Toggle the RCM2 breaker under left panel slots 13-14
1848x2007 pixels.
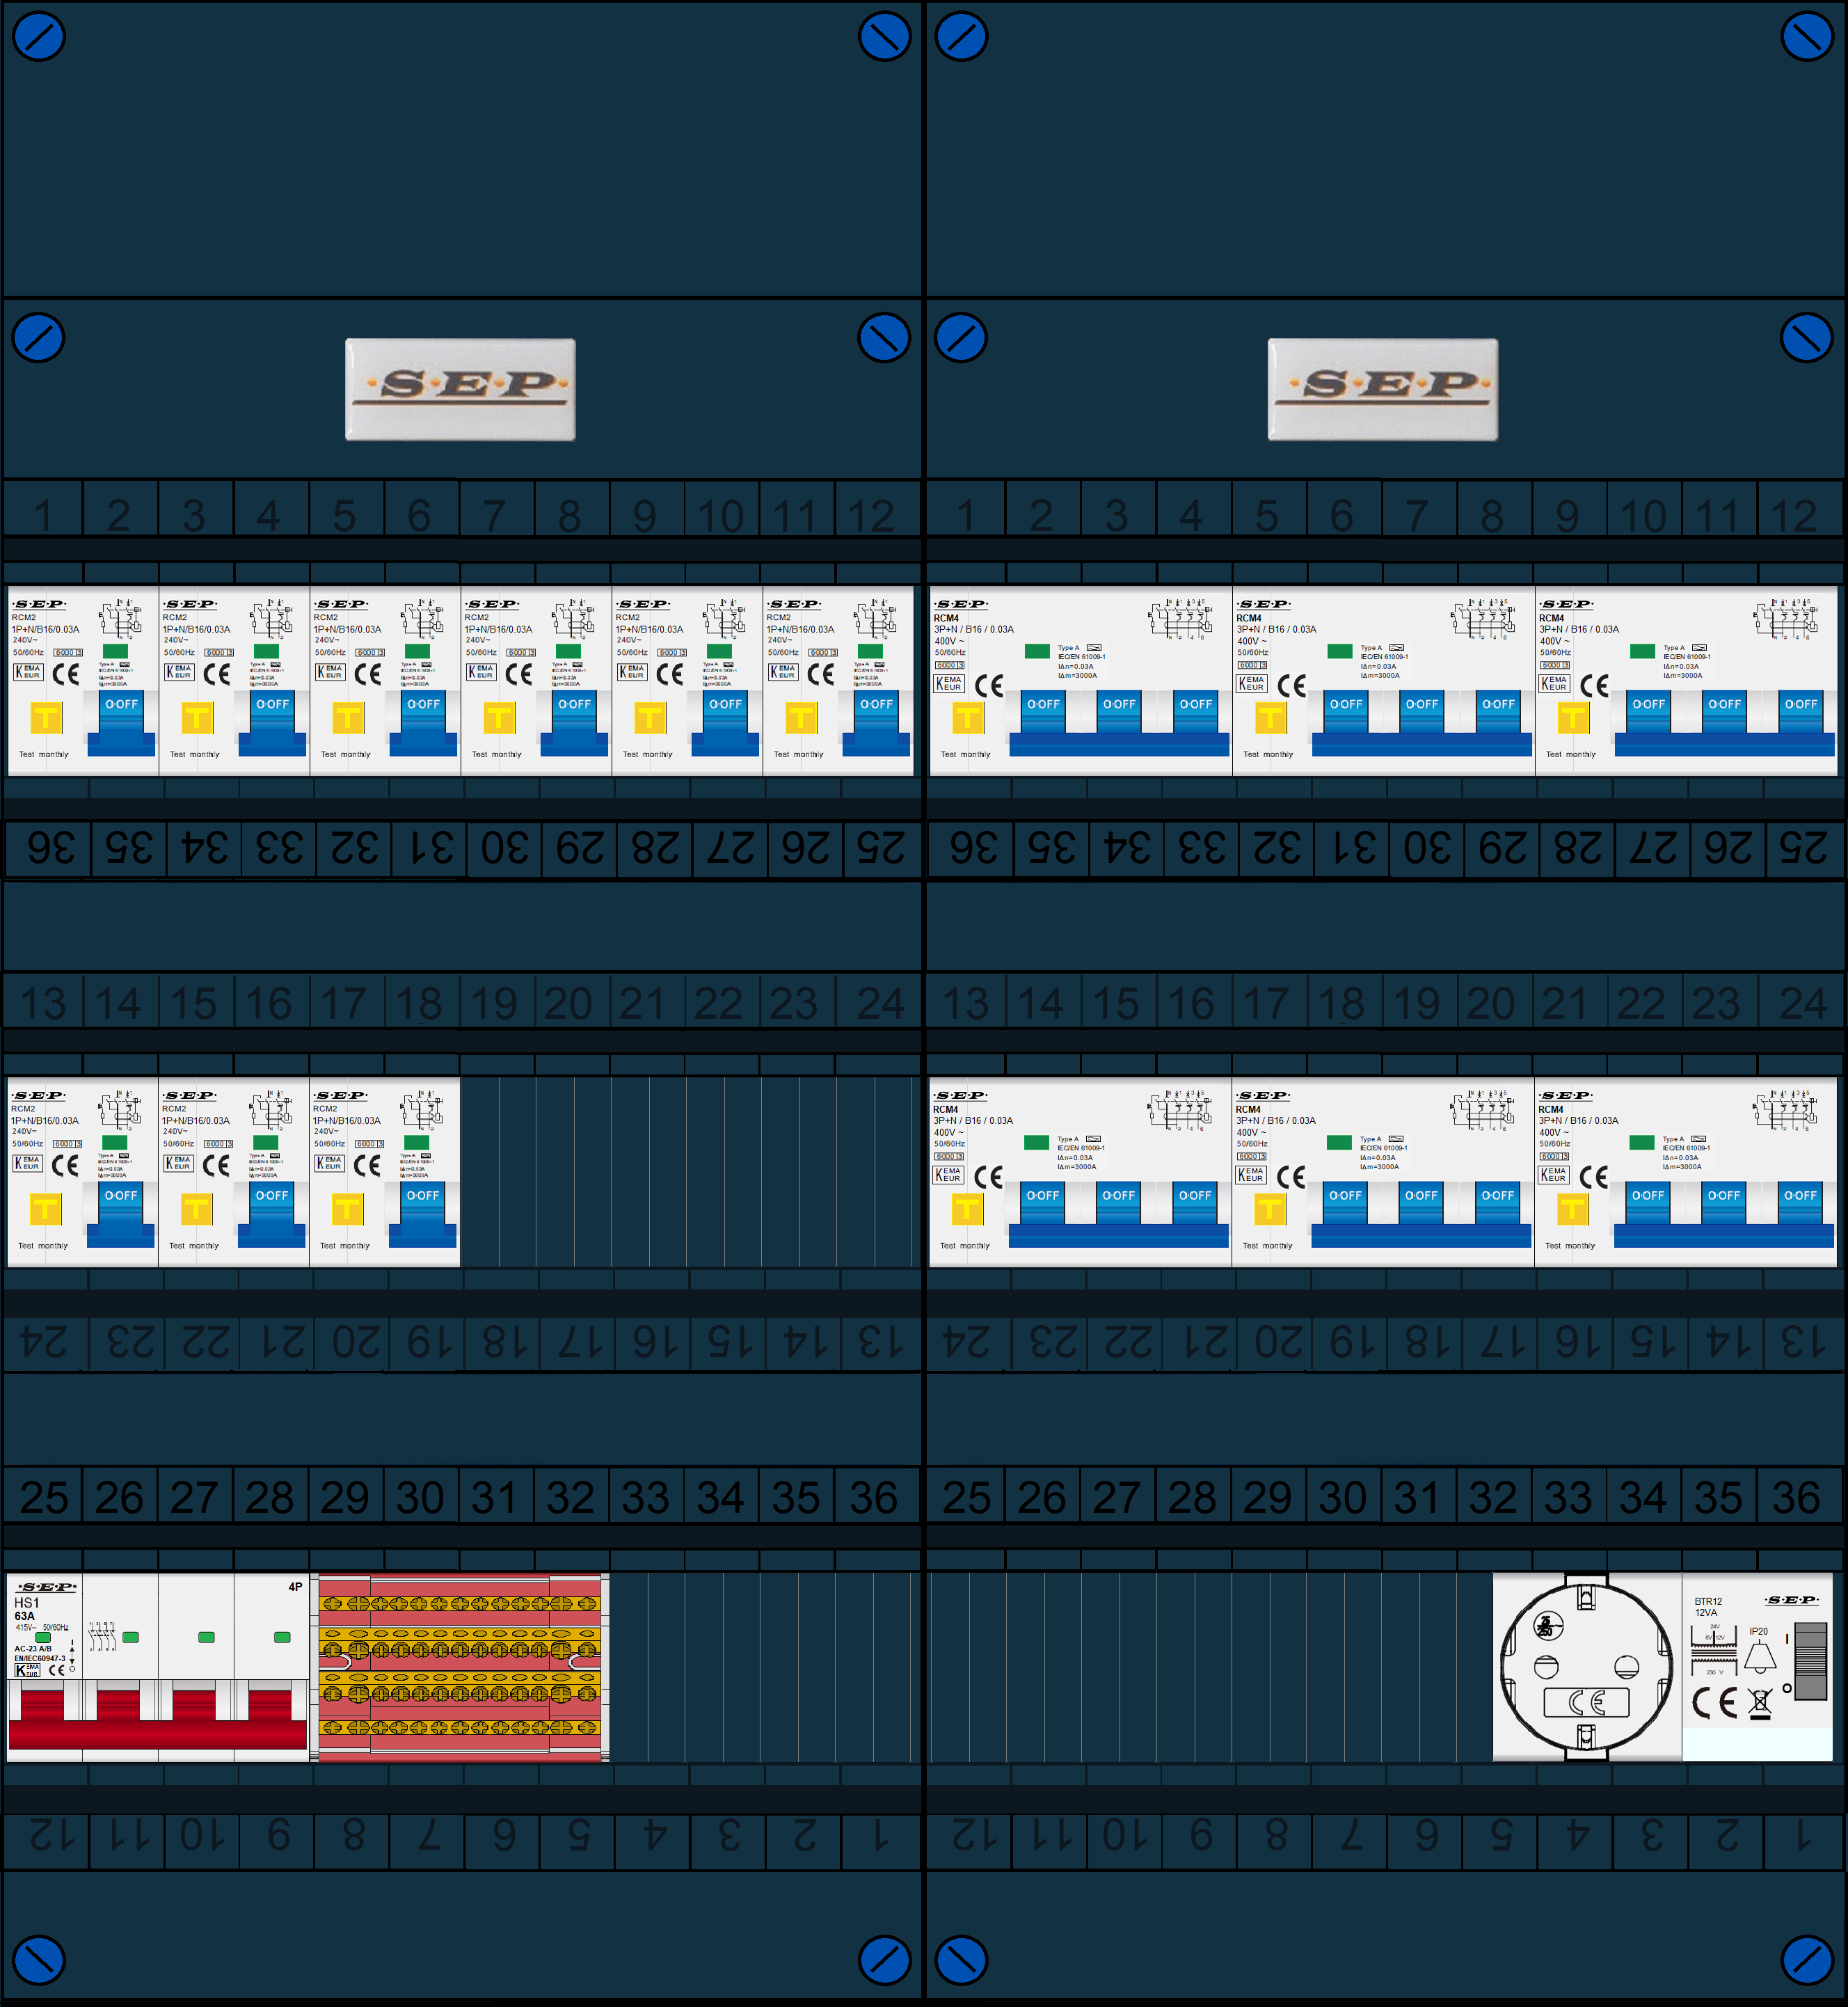121,1215
